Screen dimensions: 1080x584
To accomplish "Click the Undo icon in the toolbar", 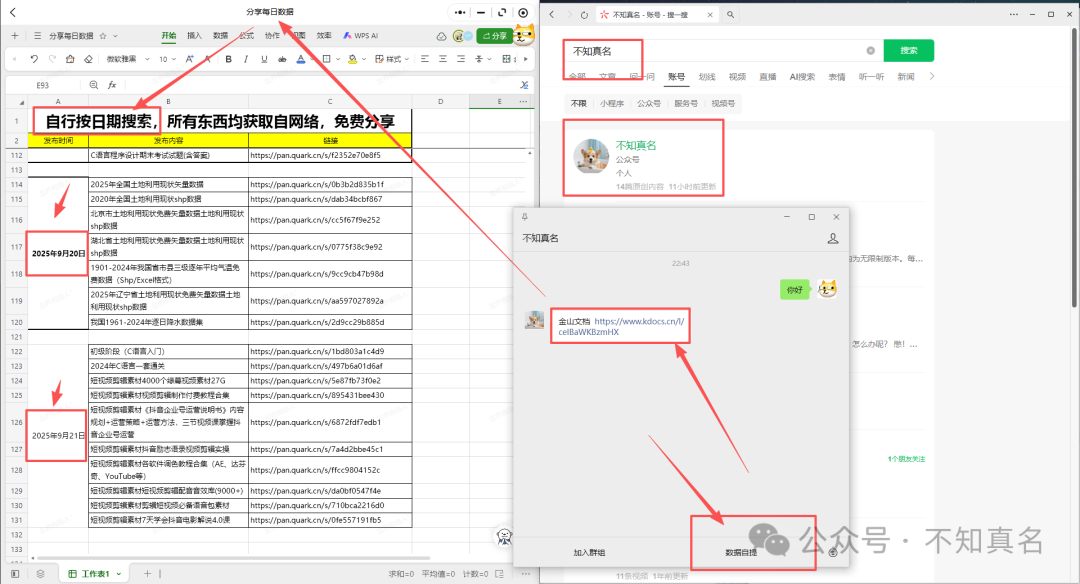I will (34, 59).
